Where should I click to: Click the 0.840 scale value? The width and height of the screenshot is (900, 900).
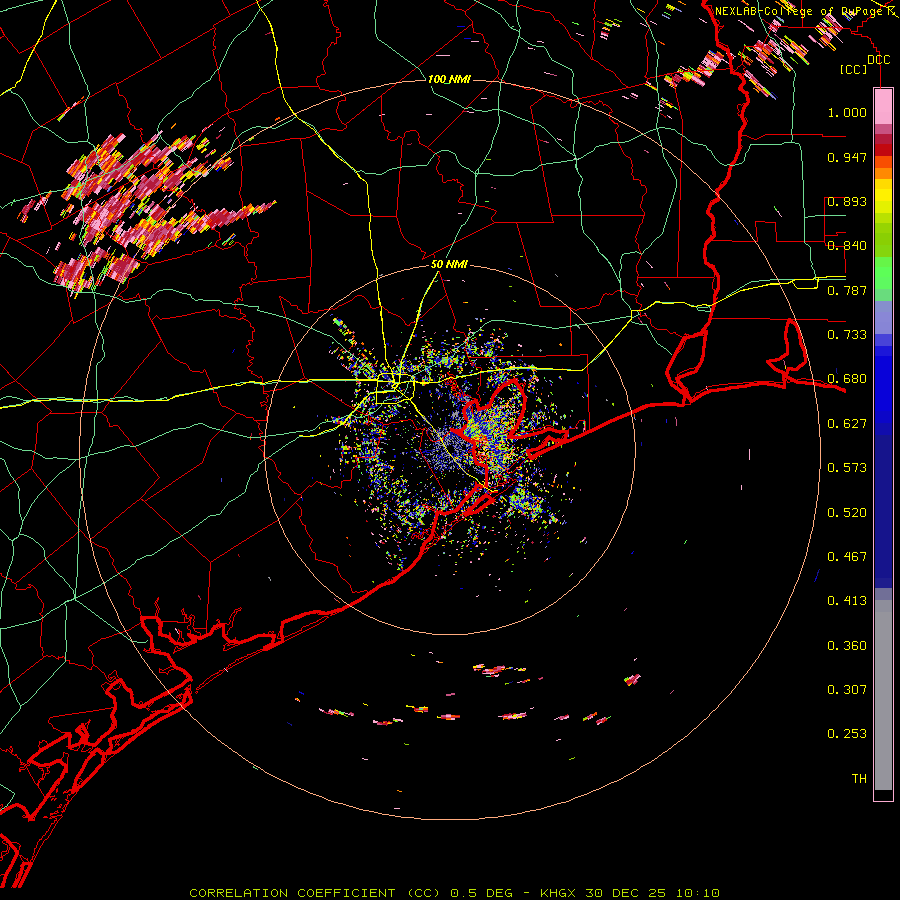pos(847,246)
